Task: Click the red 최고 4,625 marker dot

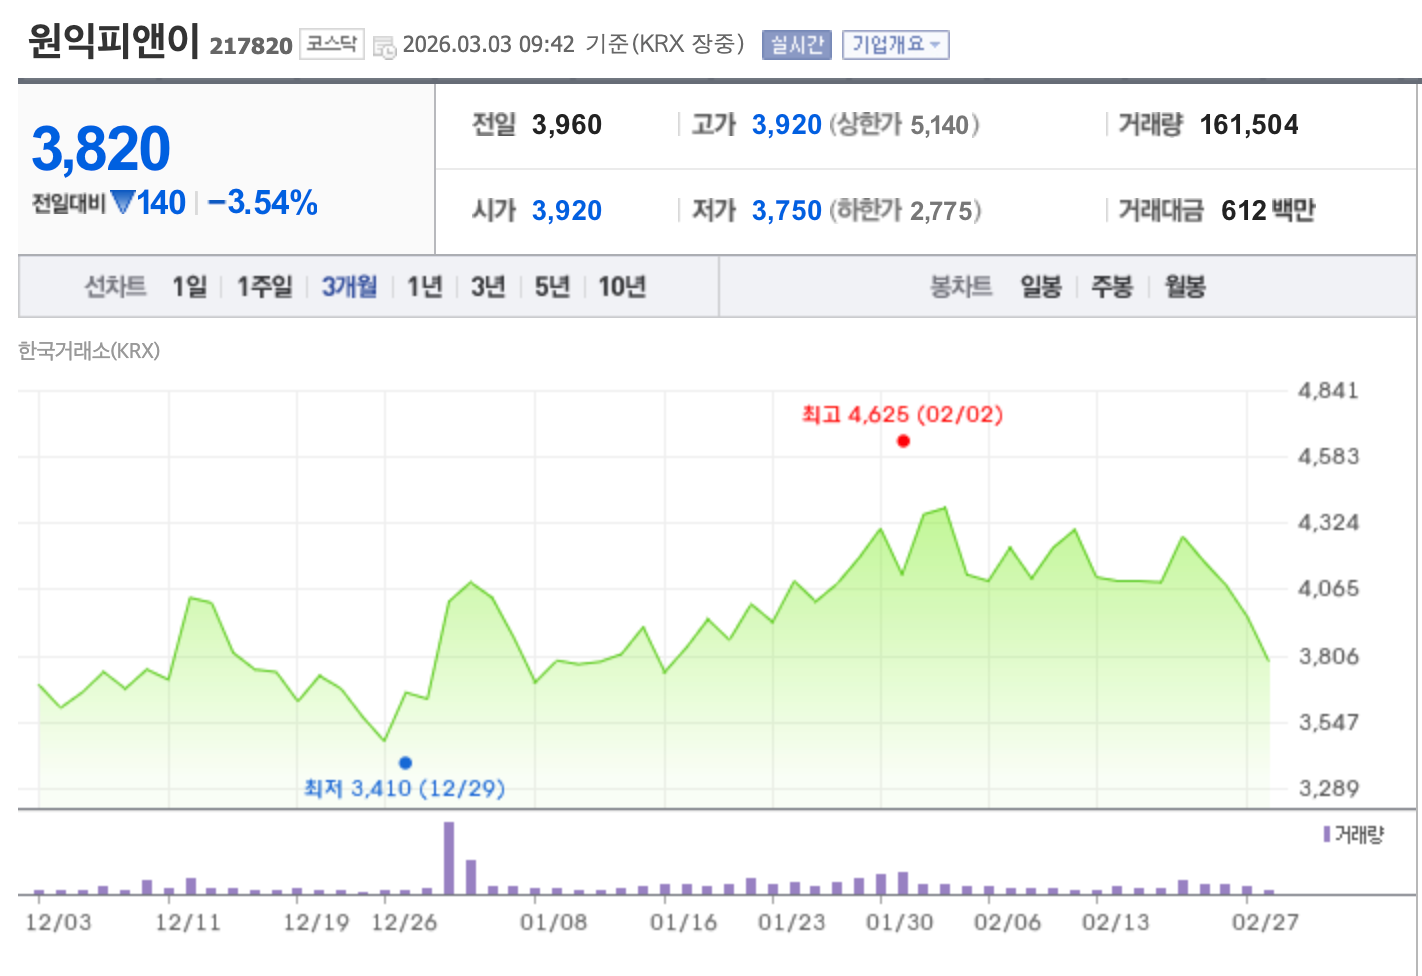Action: click(x=903, y=441)
